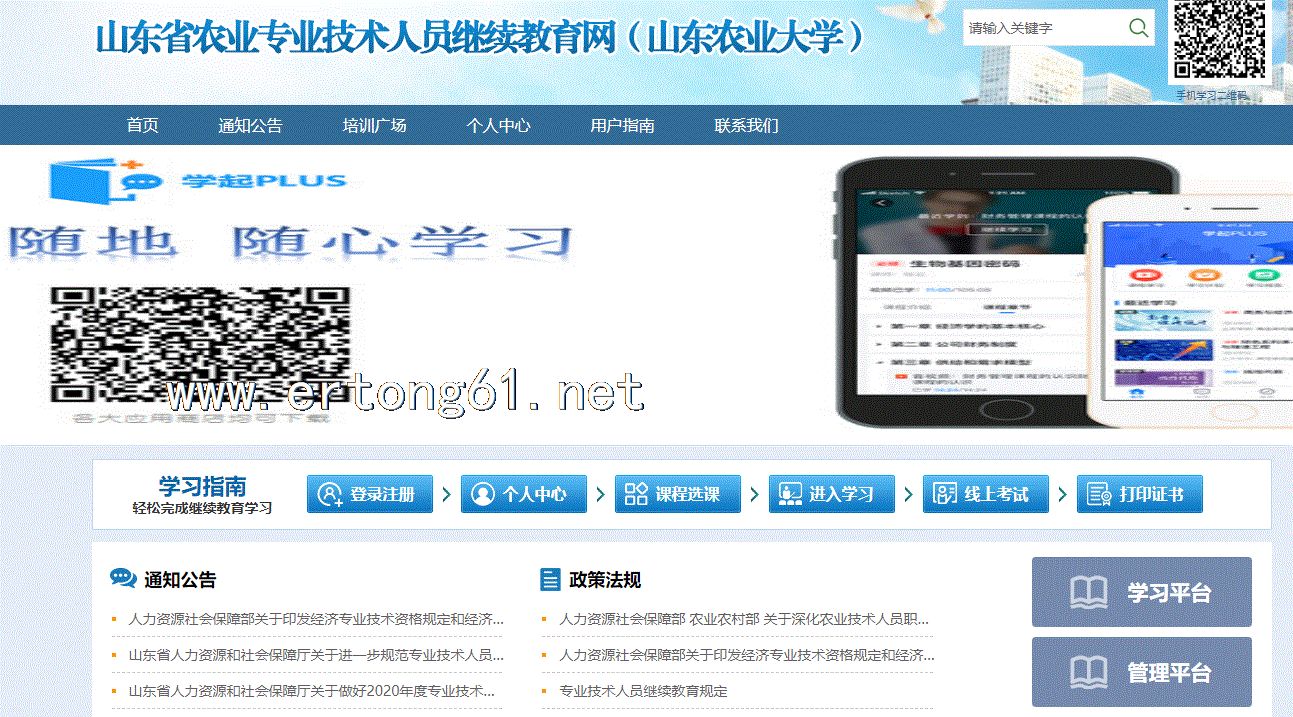Click the 进入学习 step button
The width and height of the screenshot is (1293, 717).
click(831, 494)
